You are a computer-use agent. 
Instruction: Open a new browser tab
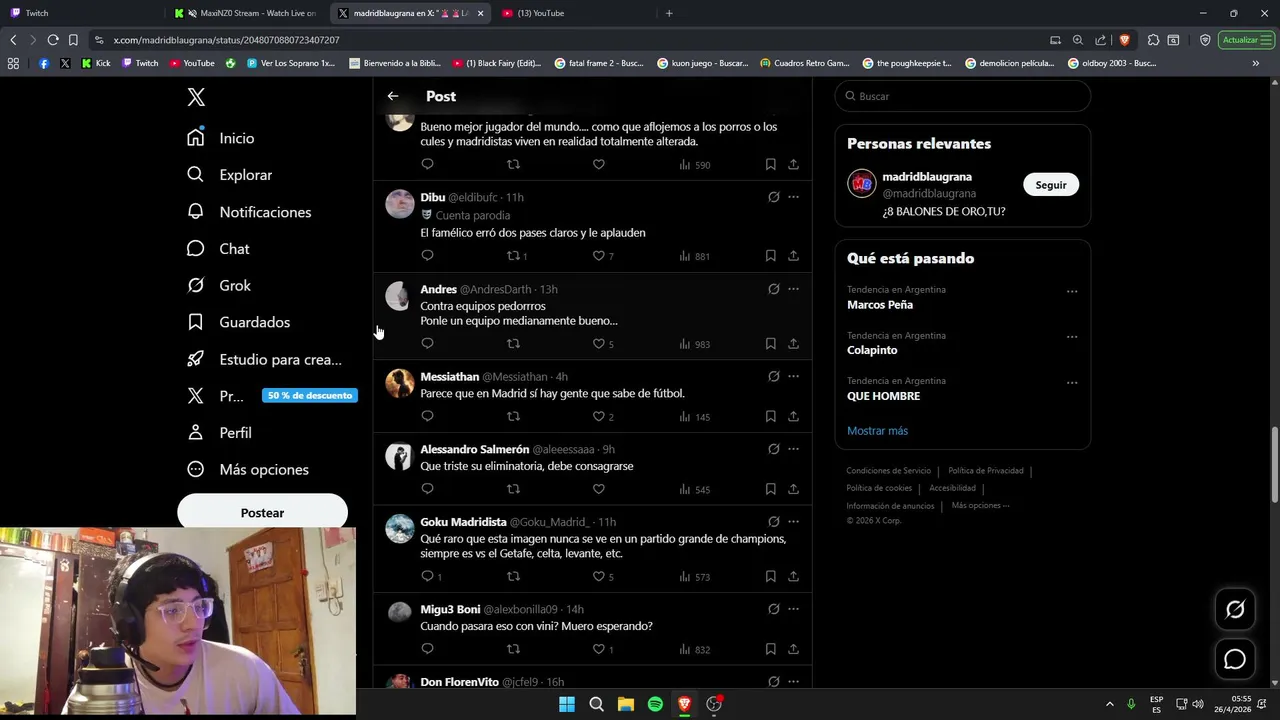(x=669, y=13)
